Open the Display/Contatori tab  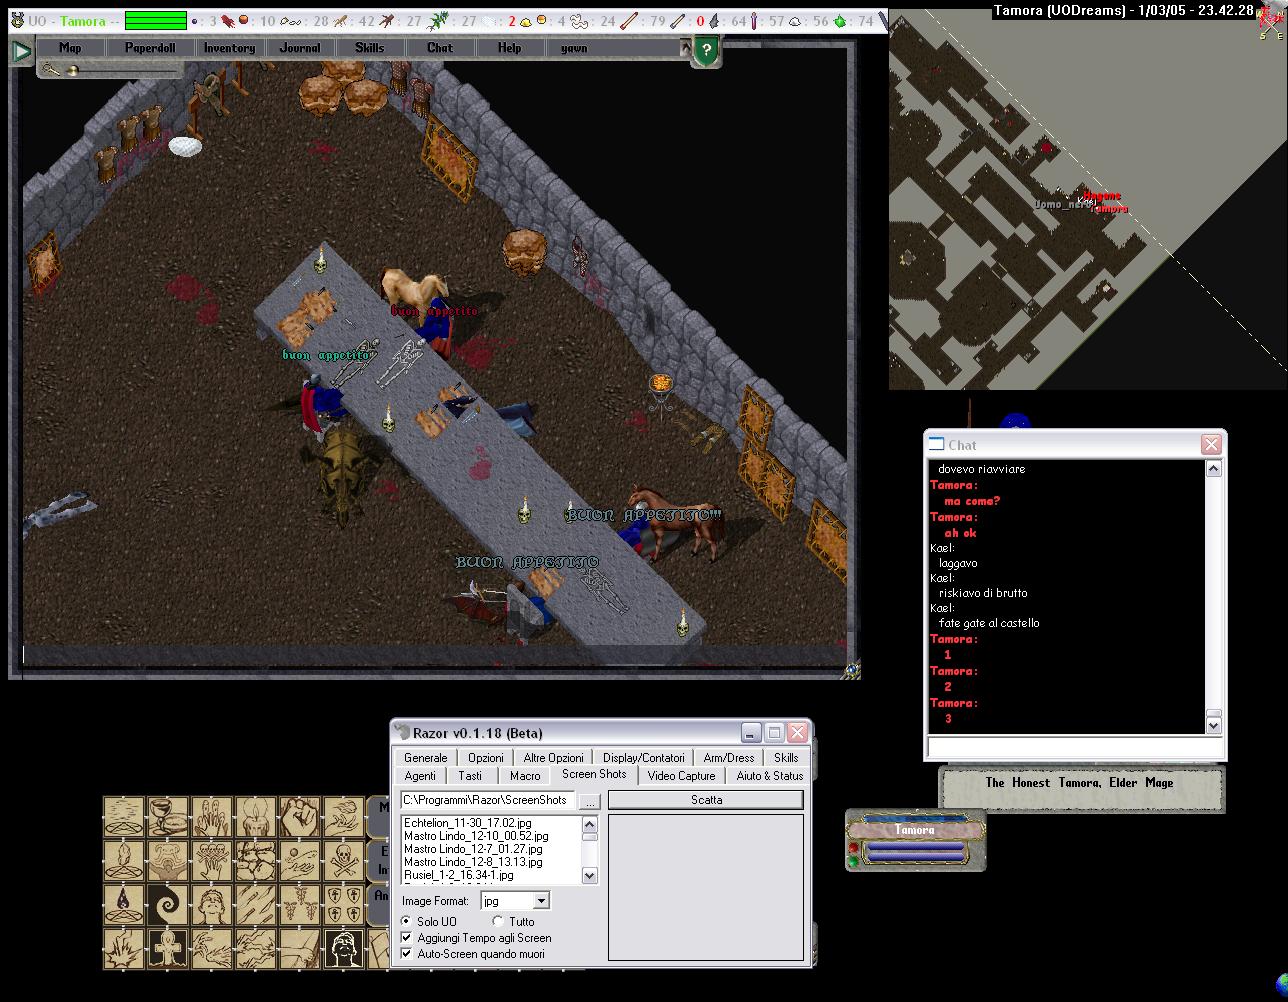point(644,758)
